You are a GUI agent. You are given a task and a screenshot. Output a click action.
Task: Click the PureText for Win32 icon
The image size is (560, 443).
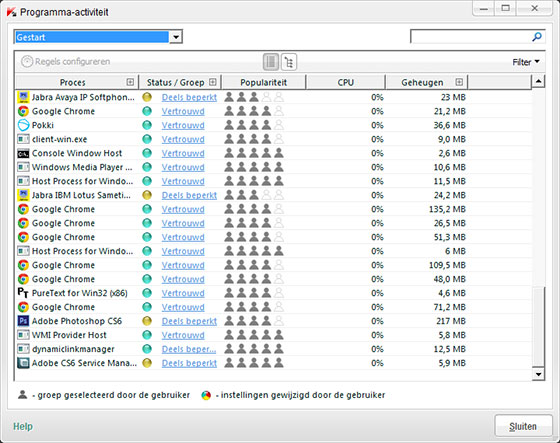(x=23, y=293)
